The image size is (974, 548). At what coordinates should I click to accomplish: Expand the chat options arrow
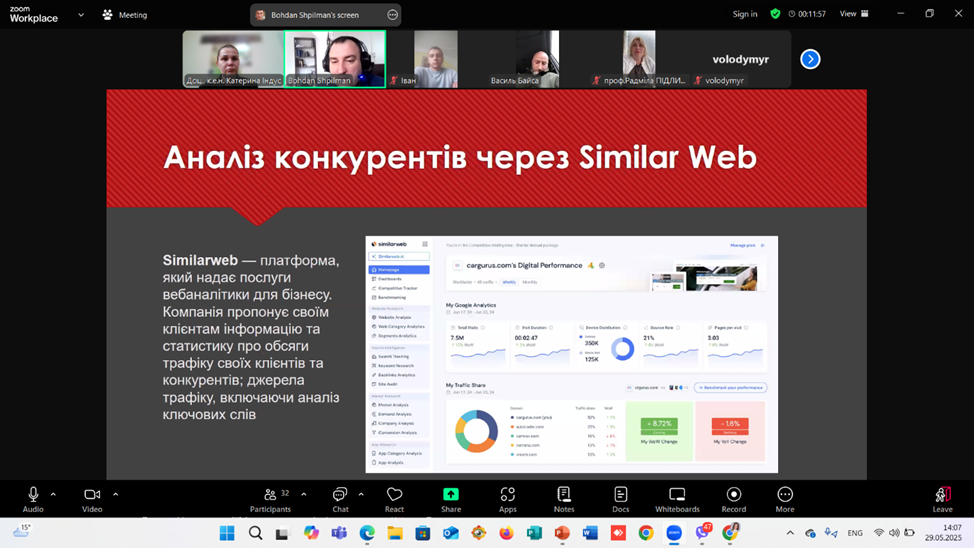pyautogui.click(x=361, y=495)
